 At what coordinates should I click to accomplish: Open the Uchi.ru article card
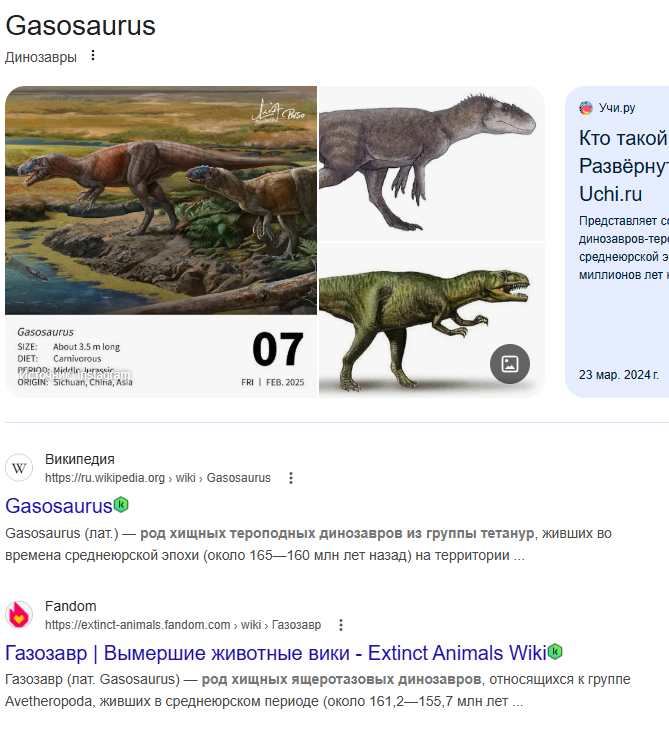click(x=617, y=241)
